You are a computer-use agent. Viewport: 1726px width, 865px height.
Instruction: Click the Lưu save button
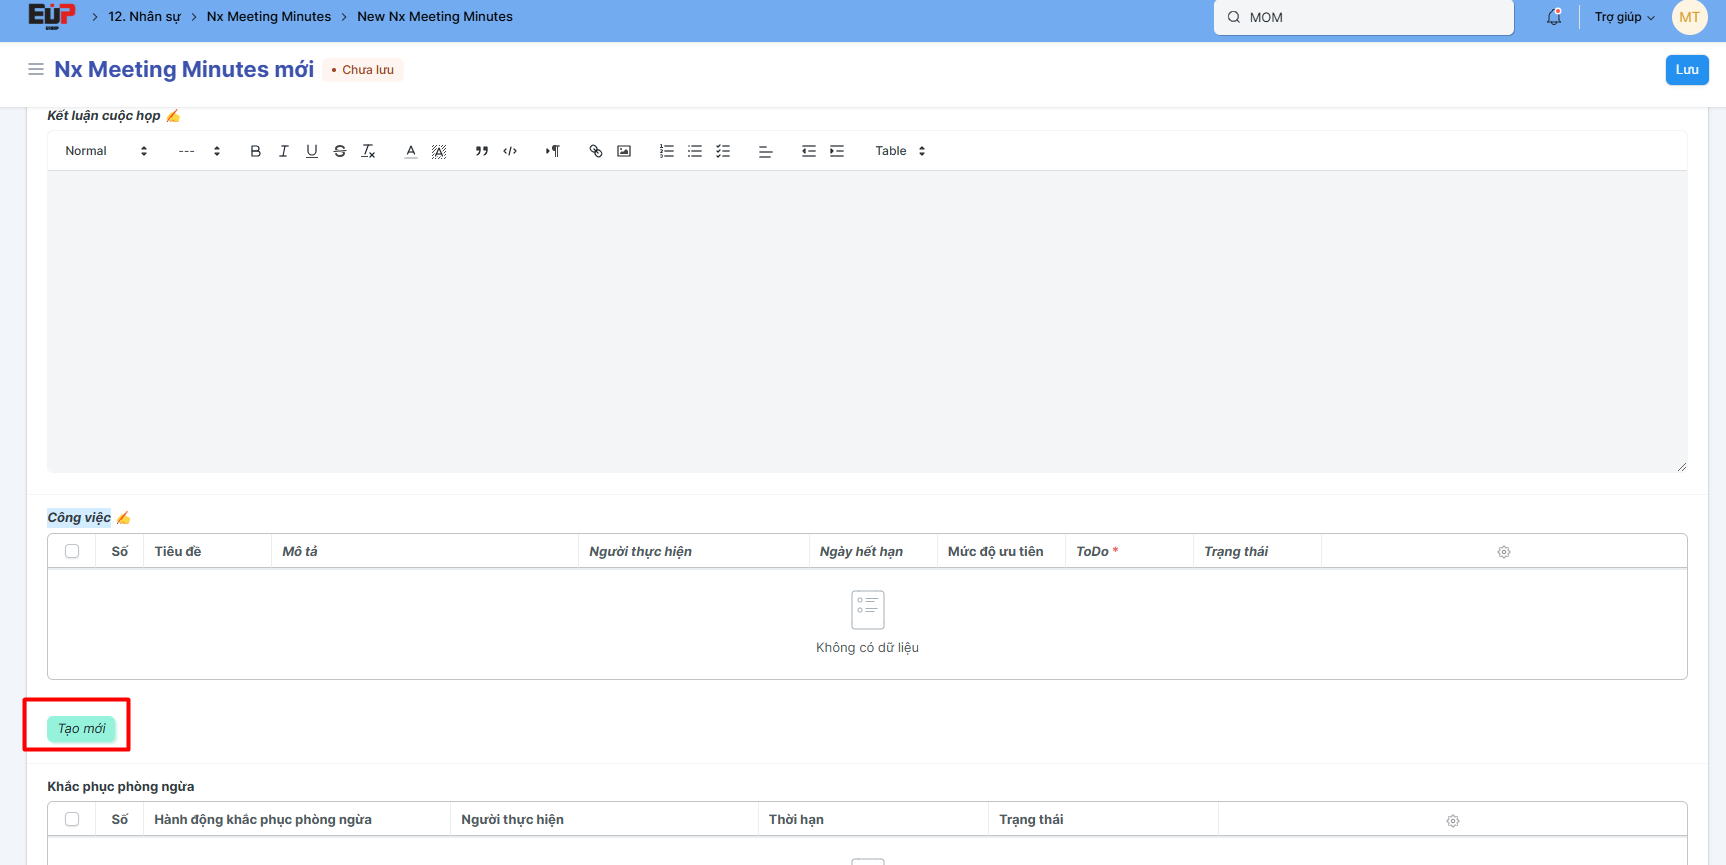(1687, 70)
